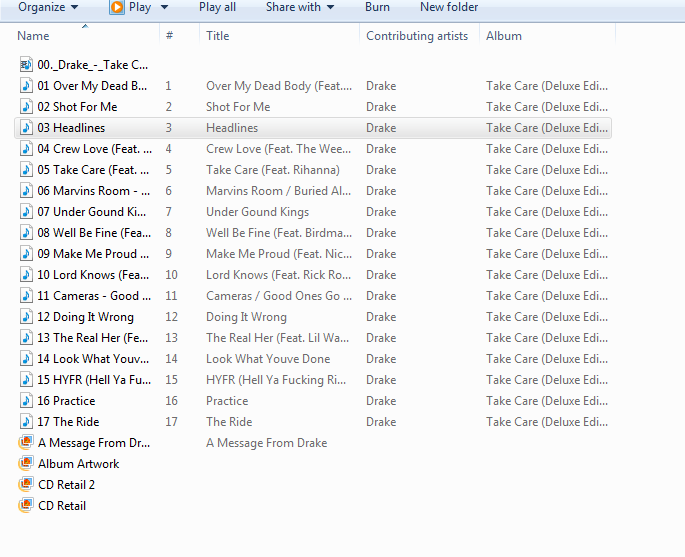Click the Burn toolbar button

[x=377, y=7]
